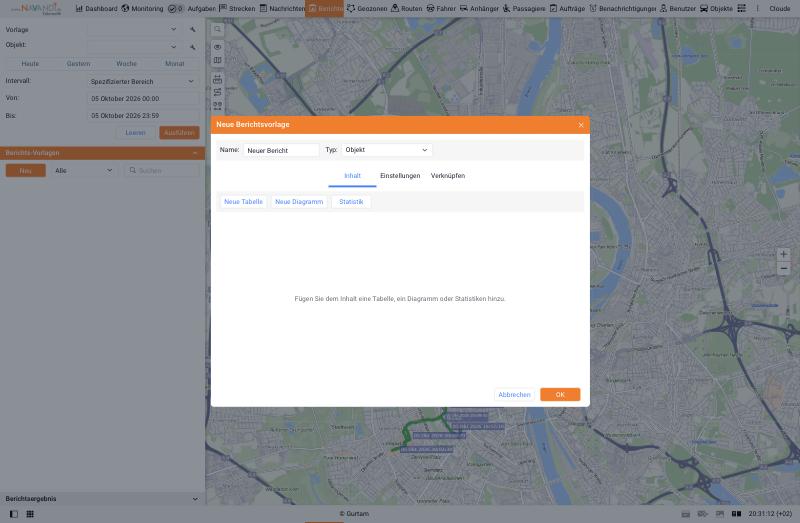Click the Bis date field

(143, 116)
